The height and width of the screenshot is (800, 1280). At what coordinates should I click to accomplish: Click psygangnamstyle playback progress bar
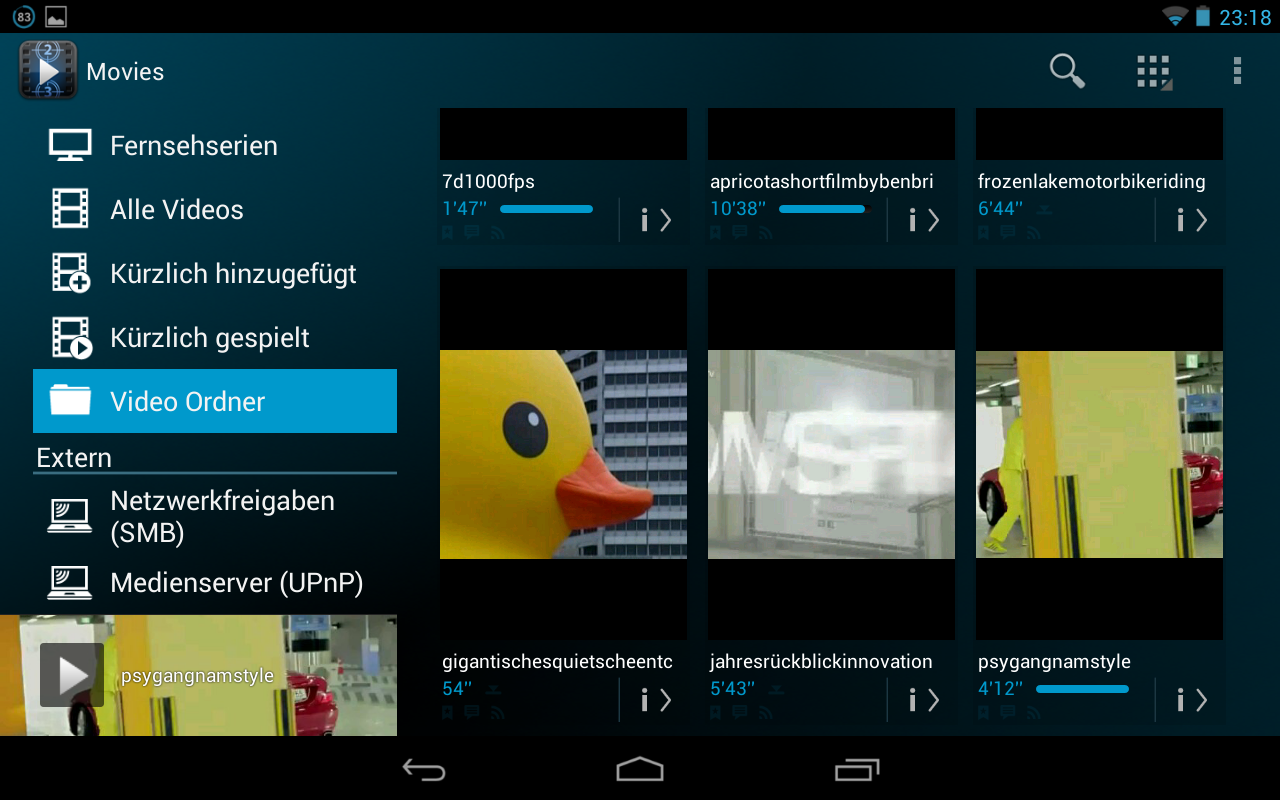click(1082, 689)
